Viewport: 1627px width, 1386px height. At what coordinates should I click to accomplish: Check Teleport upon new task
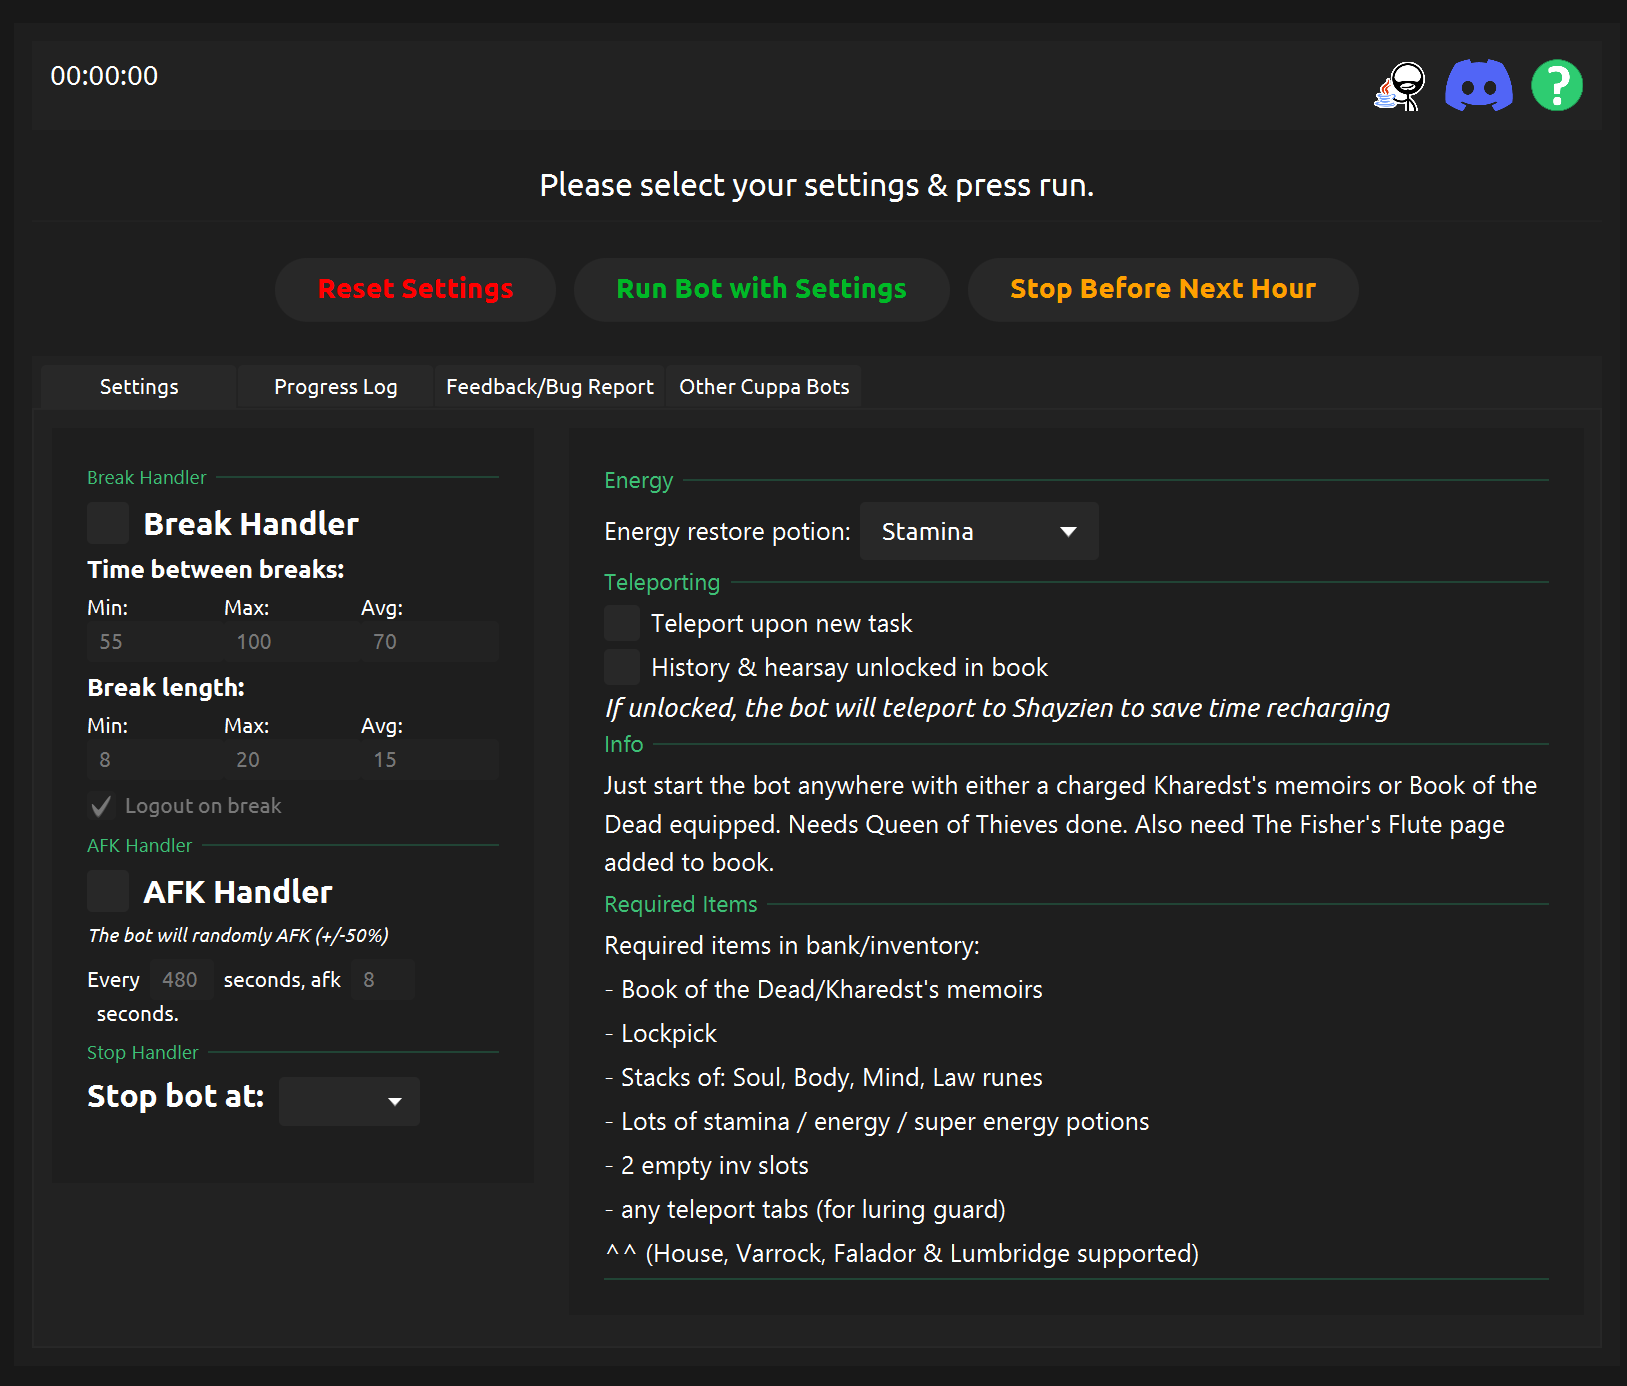(x=622, y=623)
